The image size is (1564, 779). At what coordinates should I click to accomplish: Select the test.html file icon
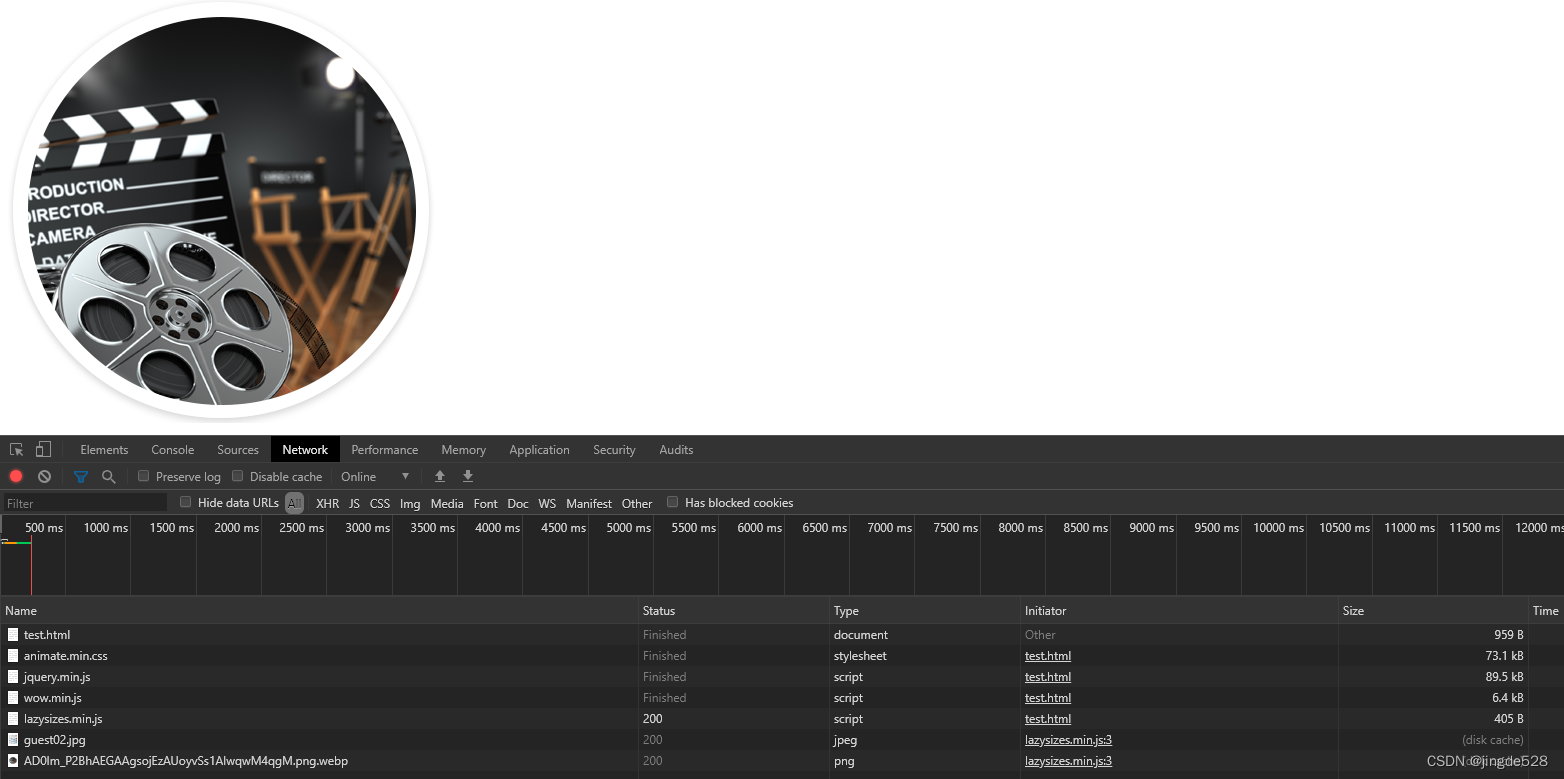click(13, 634)
